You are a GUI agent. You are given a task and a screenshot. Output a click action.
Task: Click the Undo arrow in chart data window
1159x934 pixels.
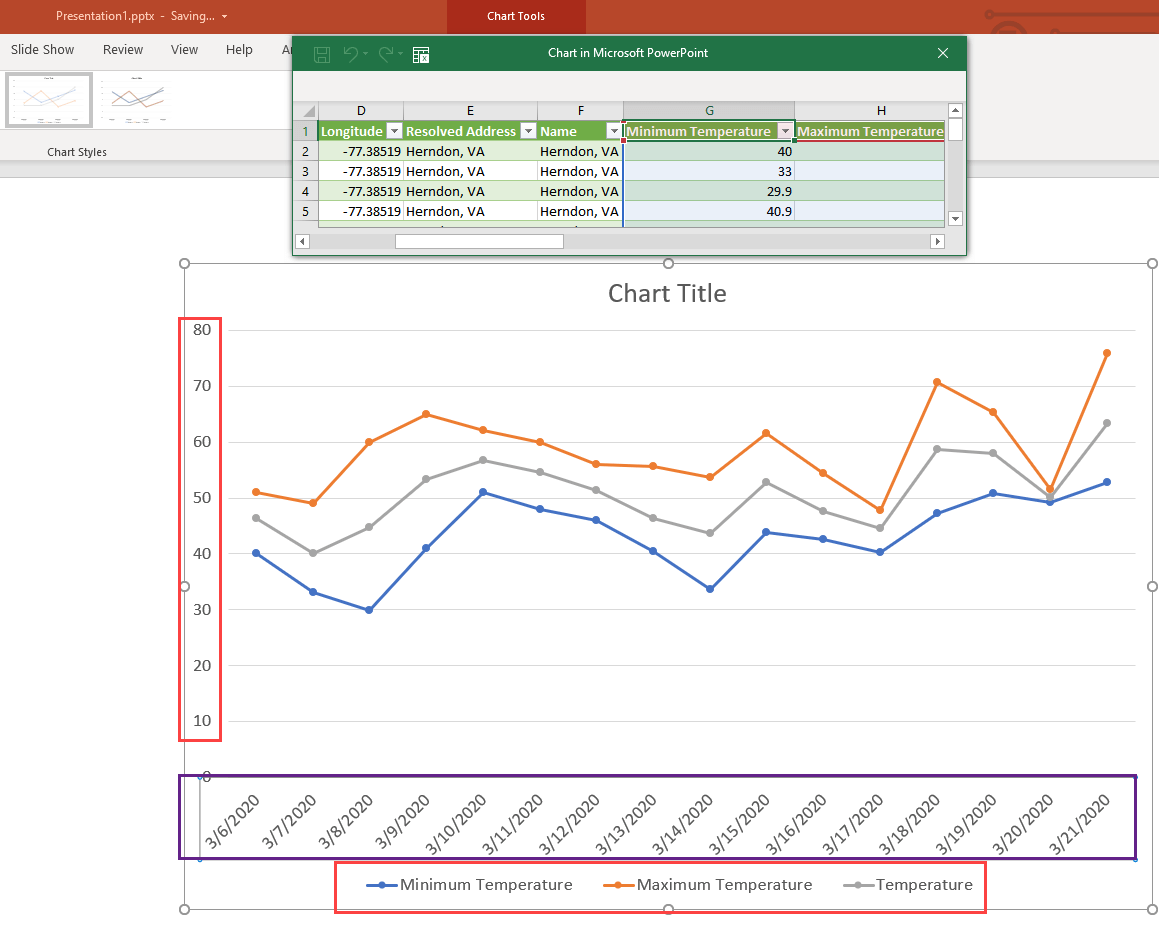350,54
